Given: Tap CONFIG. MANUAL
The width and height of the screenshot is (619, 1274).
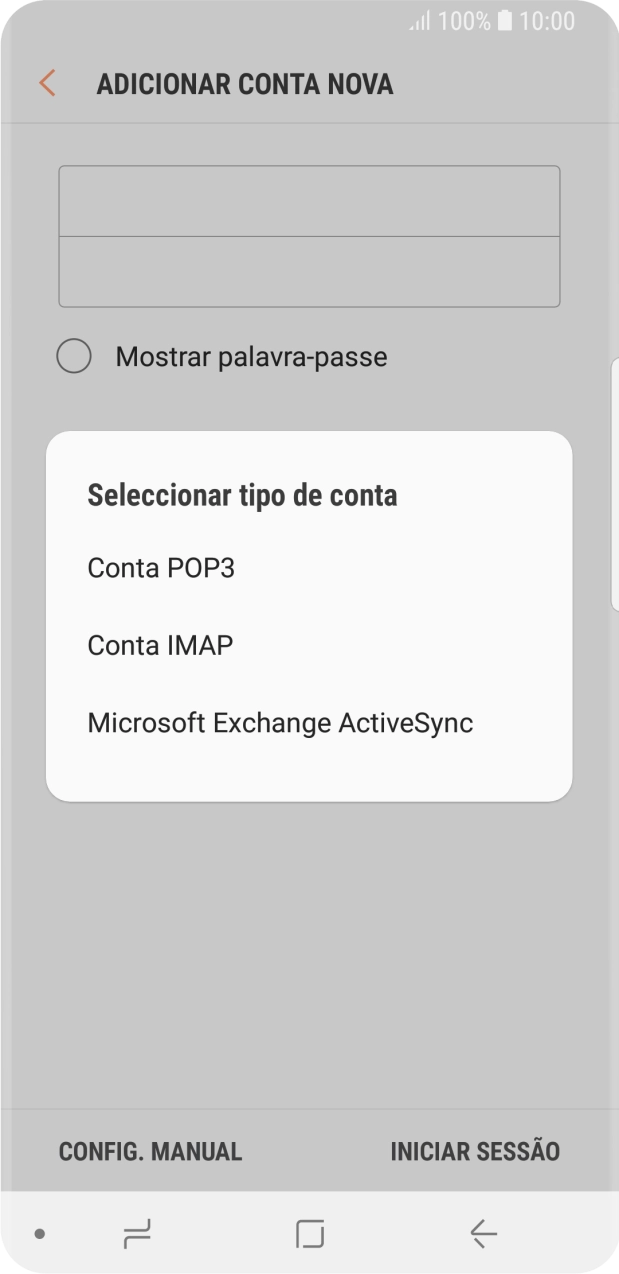Looking at the screenshot, I should 149,1151.
